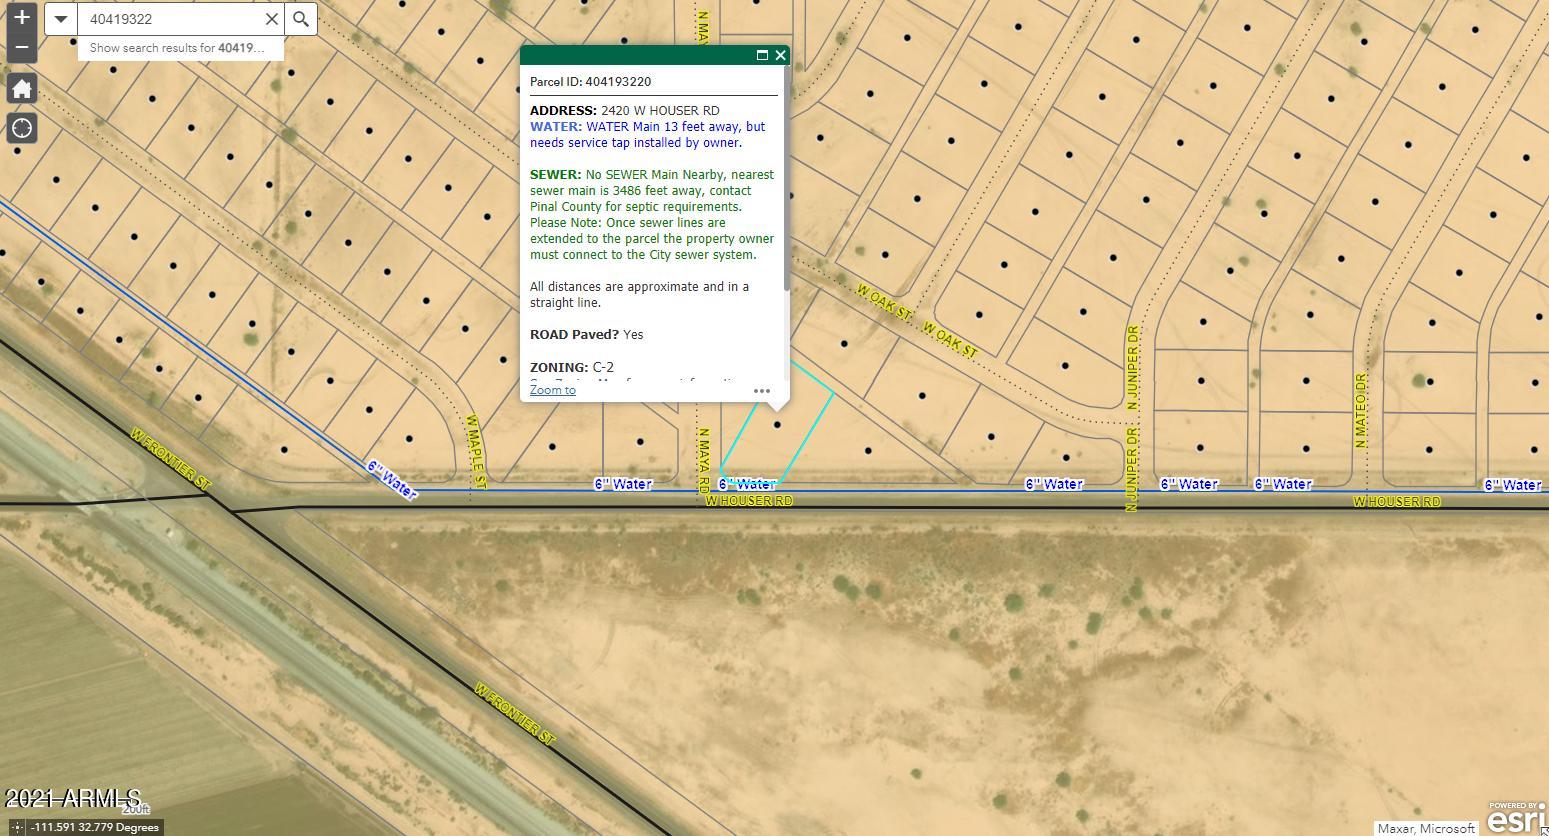
Task: Close the parcel info popup
Action: [780, 55]
